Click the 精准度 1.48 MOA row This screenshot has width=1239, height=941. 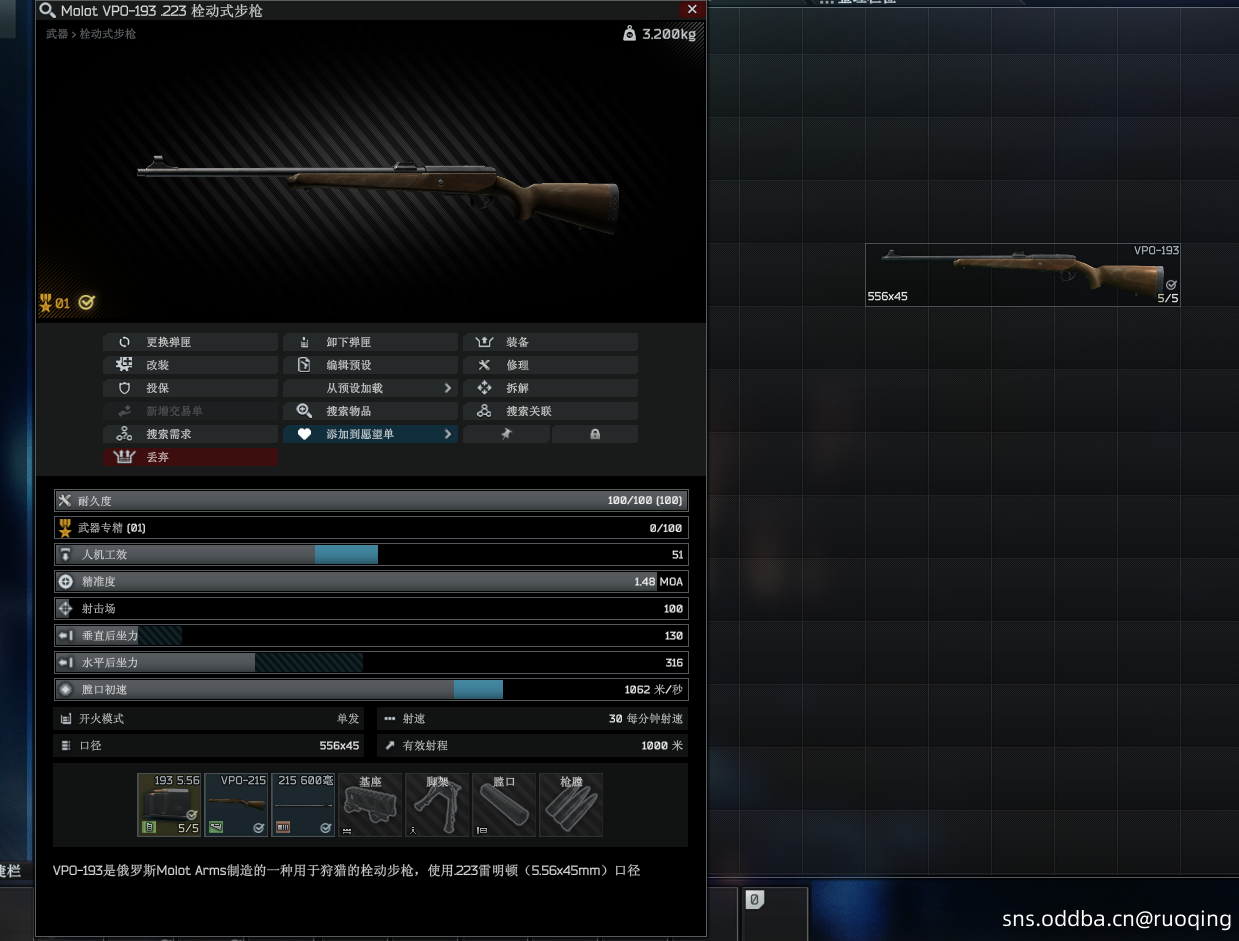pyautogui.click(x=371, y=581)
